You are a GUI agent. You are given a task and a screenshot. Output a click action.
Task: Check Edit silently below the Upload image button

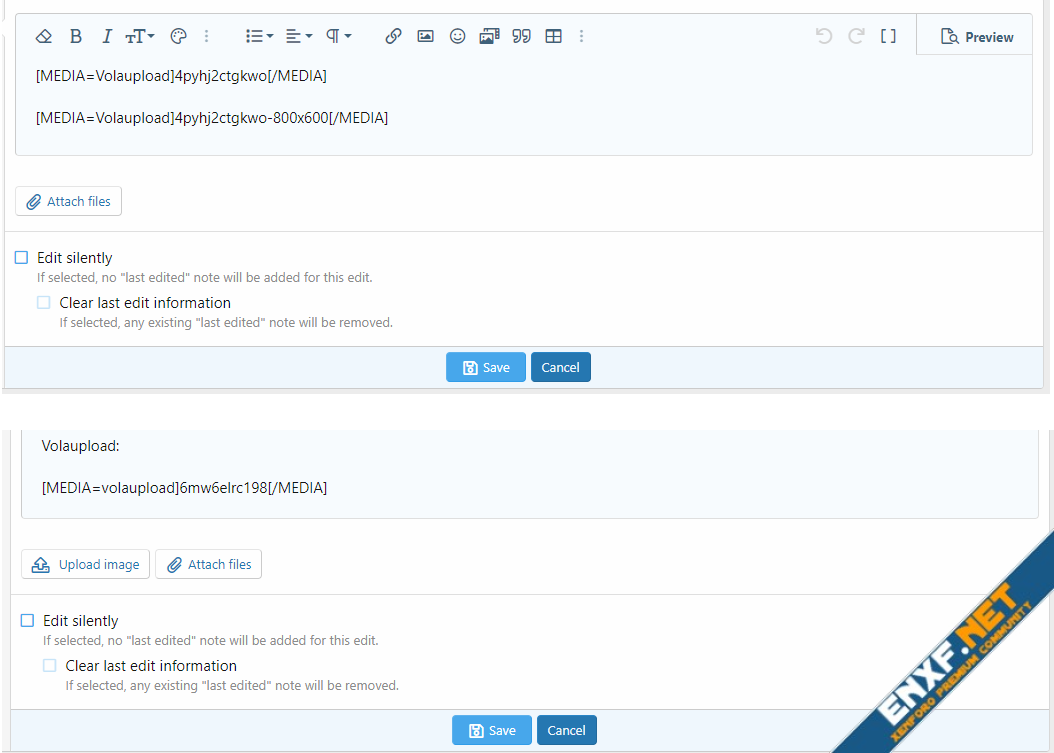(x=28, y=621)
